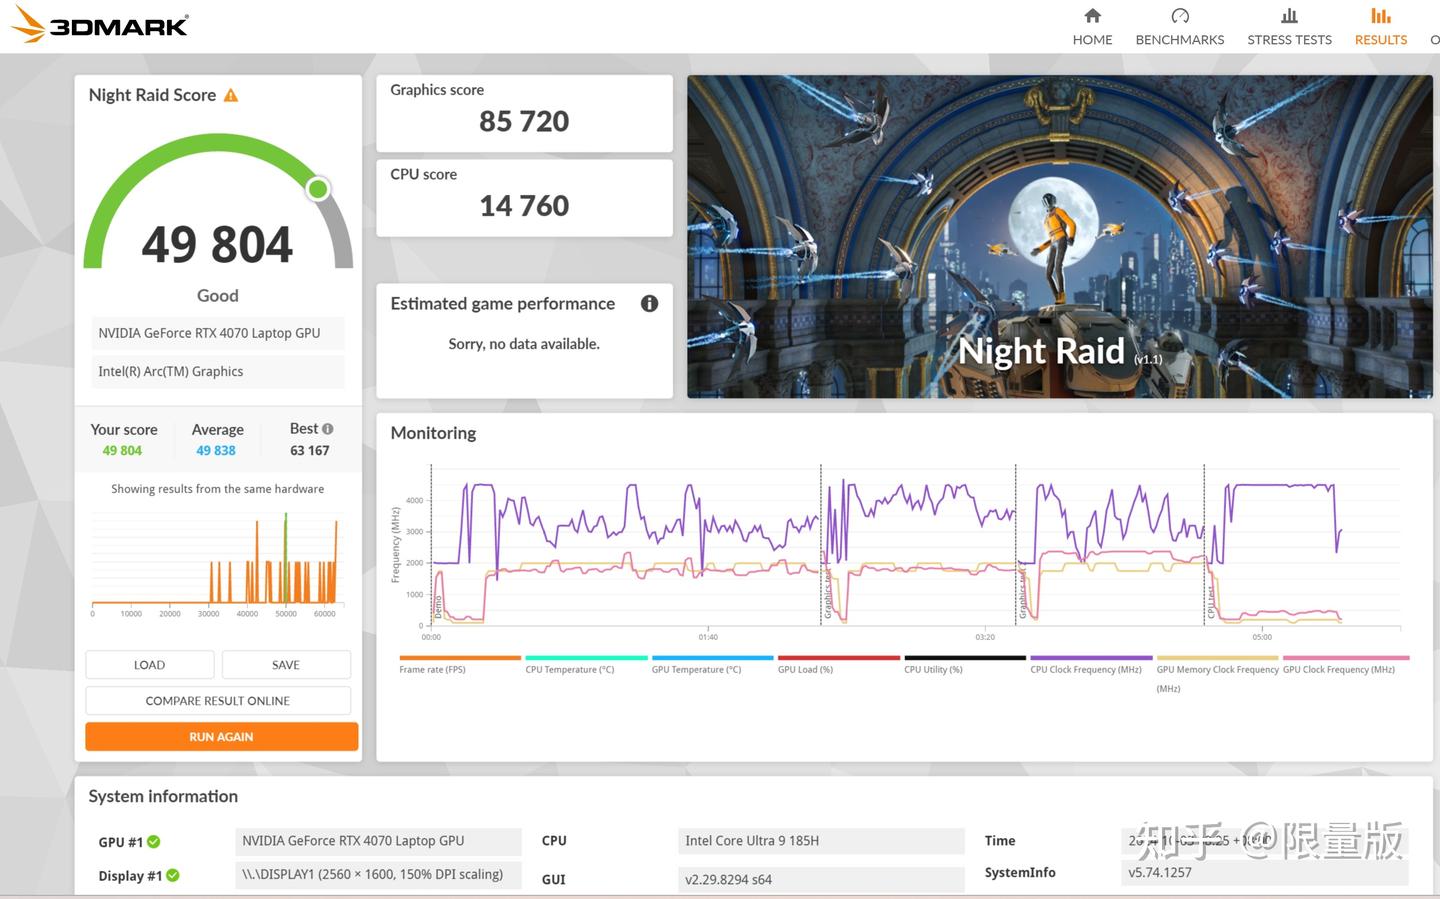The height and width of the screenshot is (899, 1440).
Task: Click the Night Raid benchmark thumbnail image
Action: (x=1059, y=237)
